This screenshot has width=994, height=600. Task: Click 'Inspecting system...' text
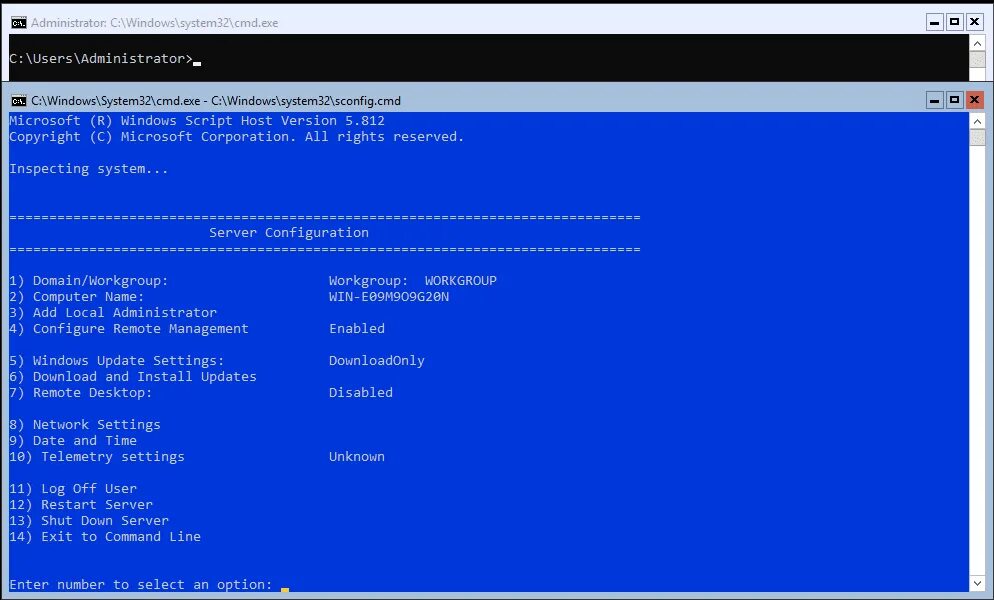[x=89, y=169]
